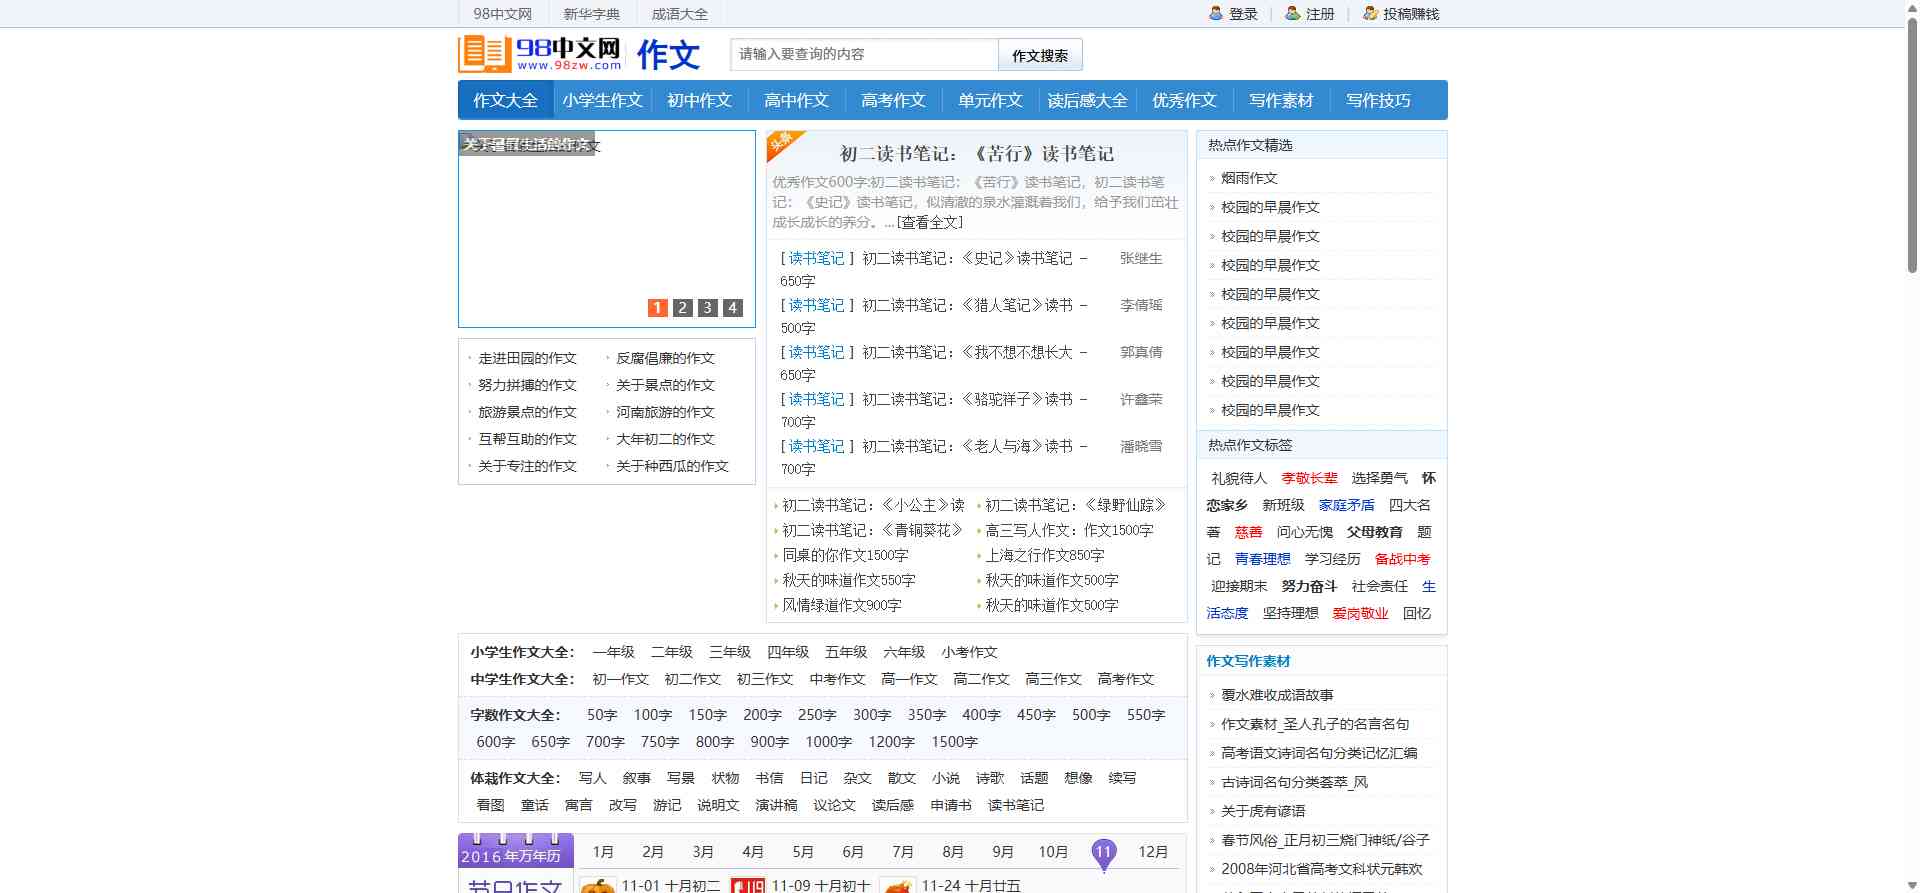Click the 98中文网 book logo
The height and width of the screenshot is (893, 1920).
click(485, 54)
